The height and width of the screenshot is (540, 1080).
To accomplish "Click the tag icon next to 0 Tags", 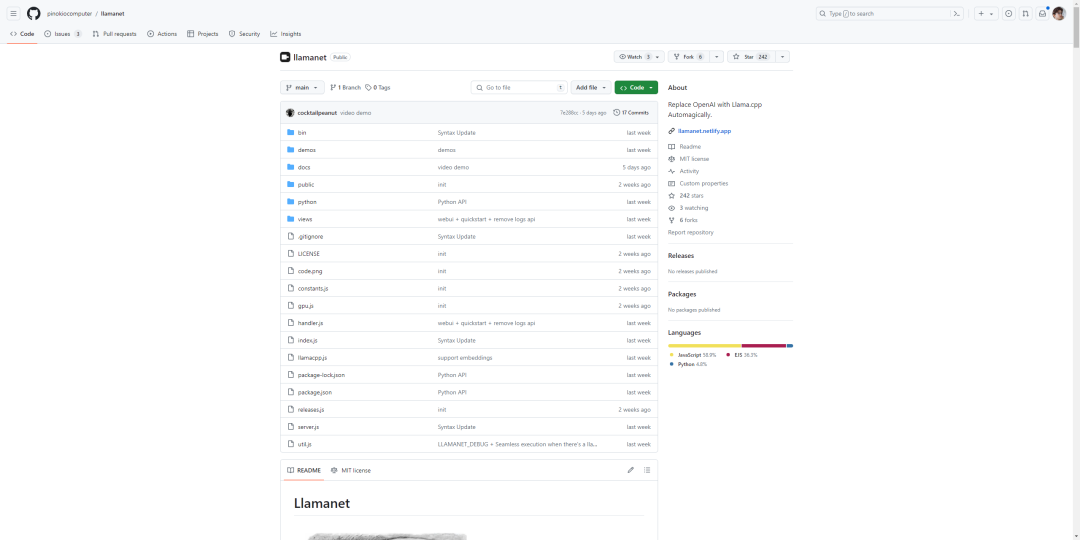I will (x=368, y=87).
